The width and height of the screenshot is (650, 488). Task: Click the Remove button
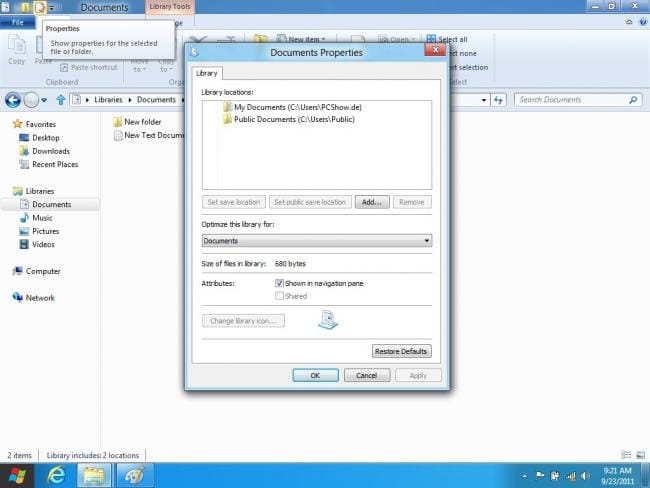tap(412, 202)
